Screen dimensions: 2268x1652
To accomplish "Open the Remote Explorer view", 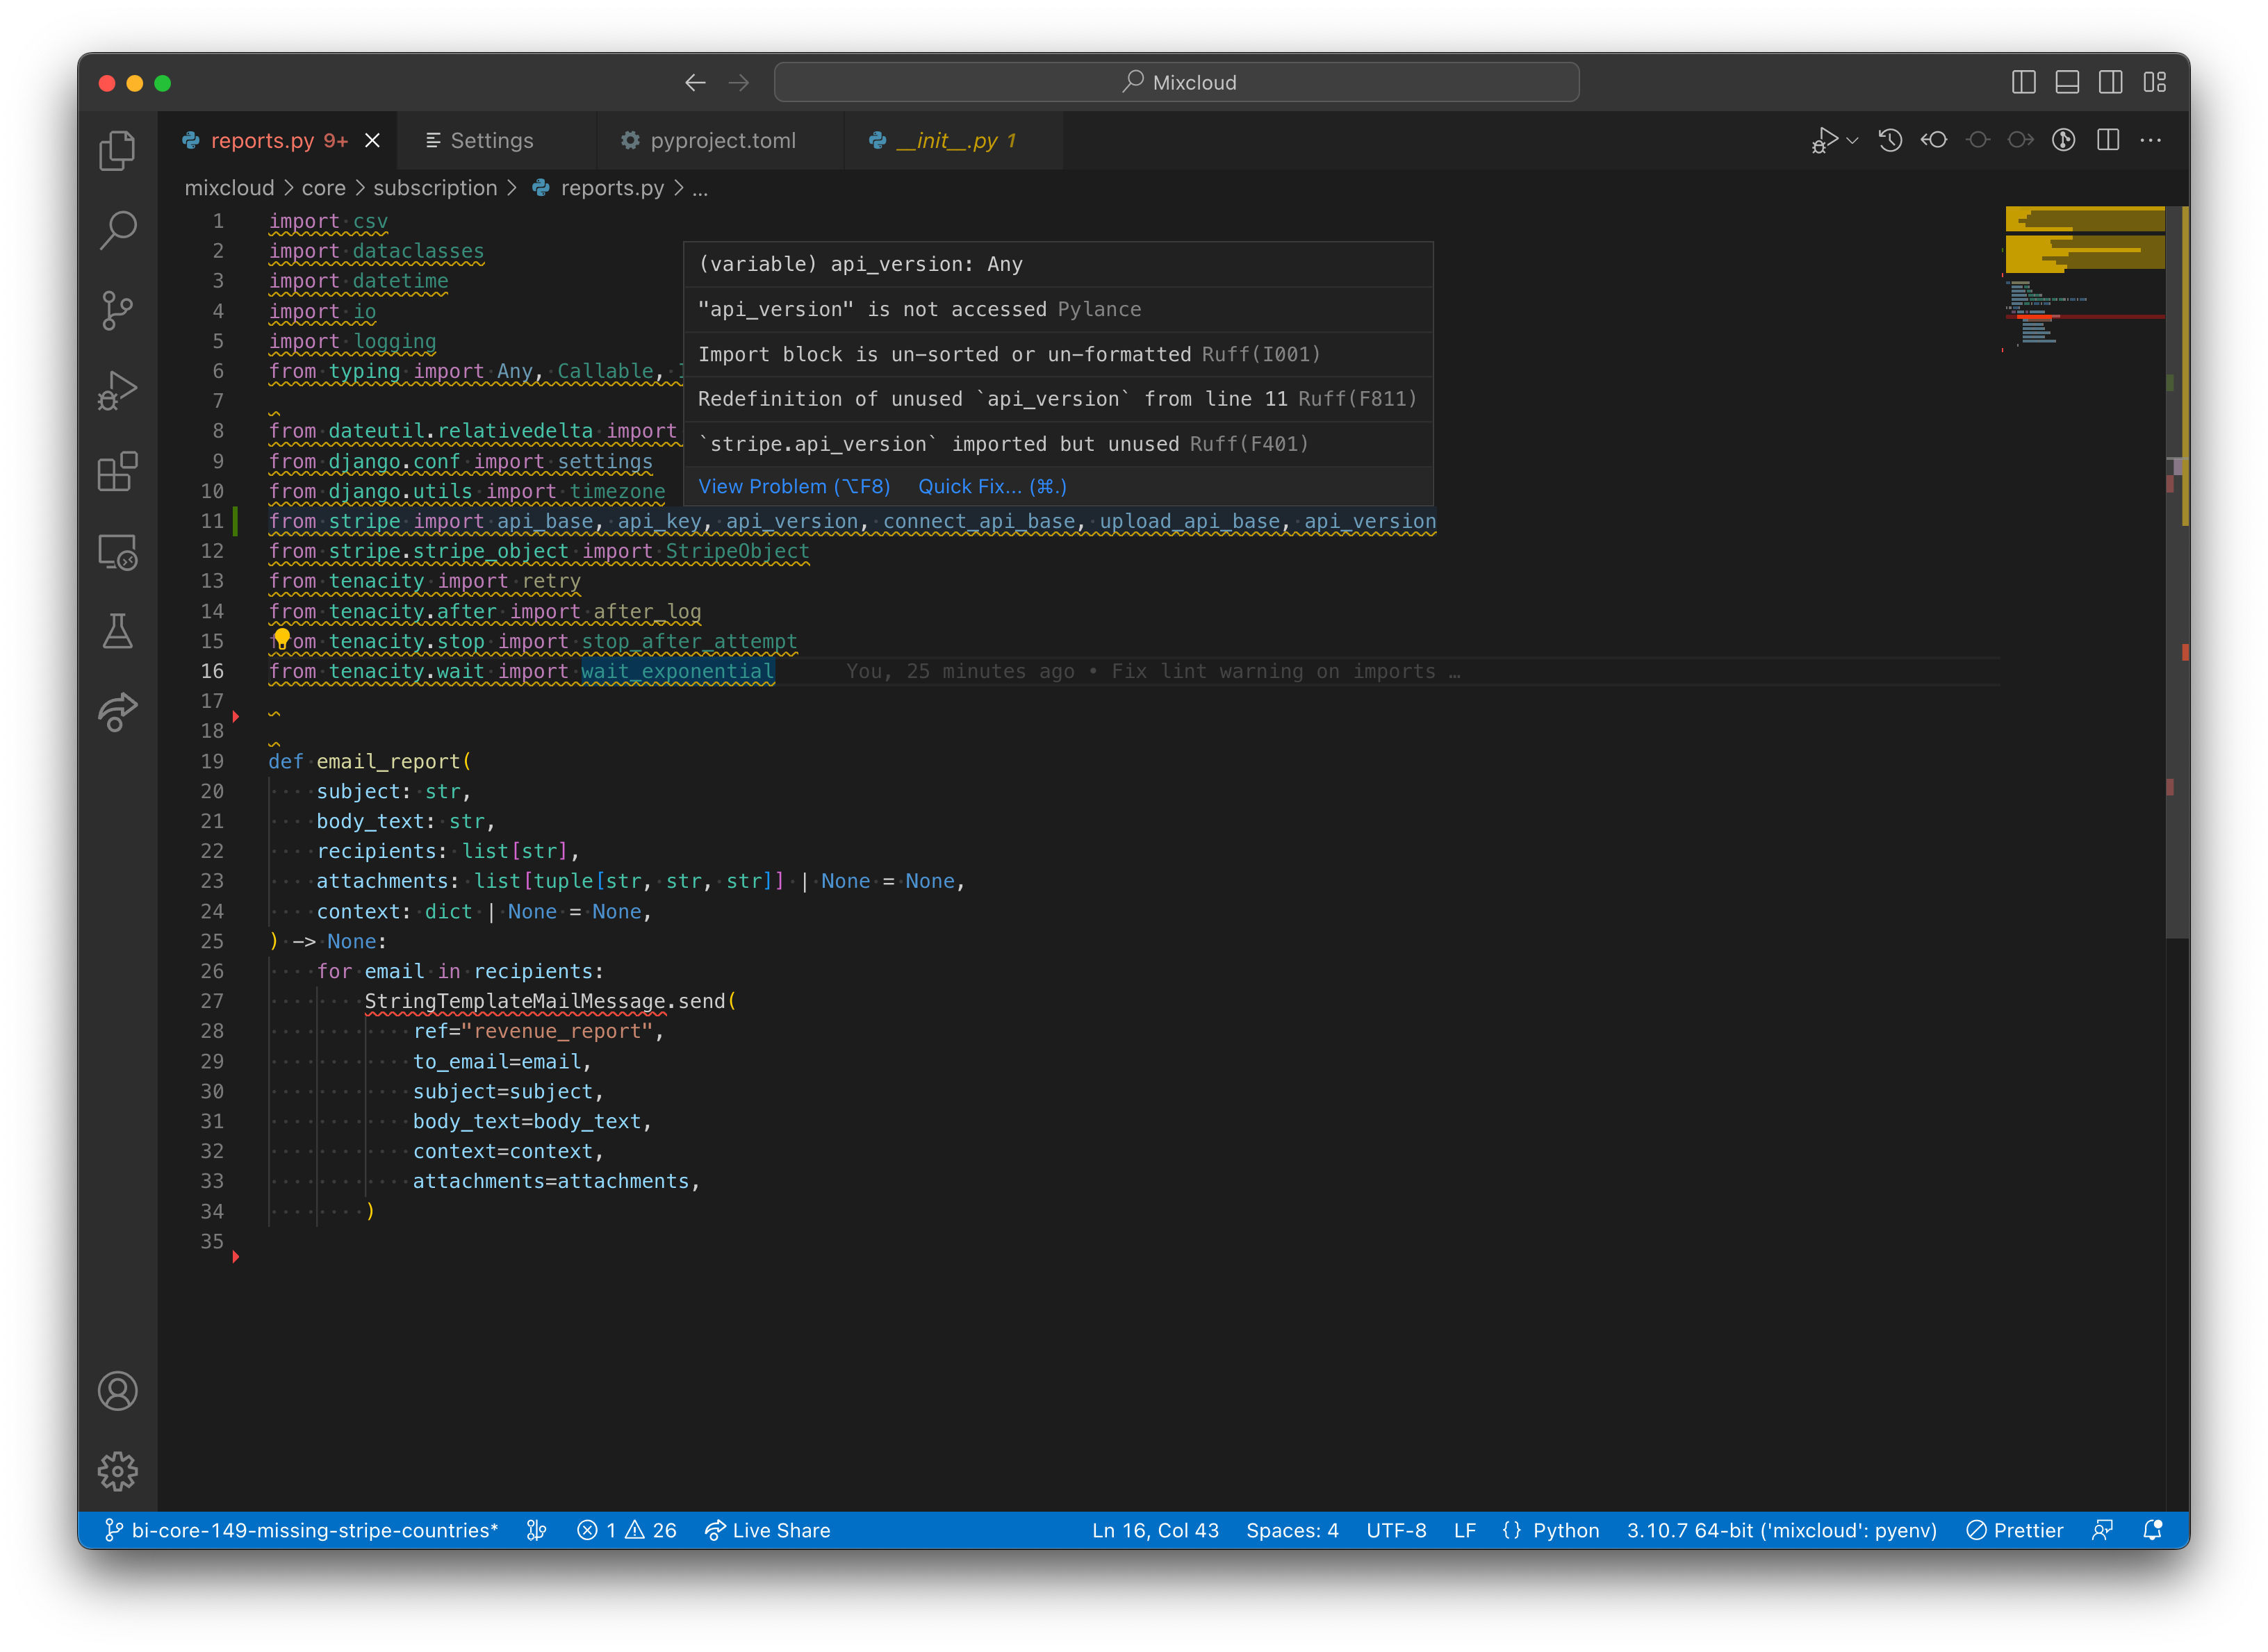I will point(118,552).
